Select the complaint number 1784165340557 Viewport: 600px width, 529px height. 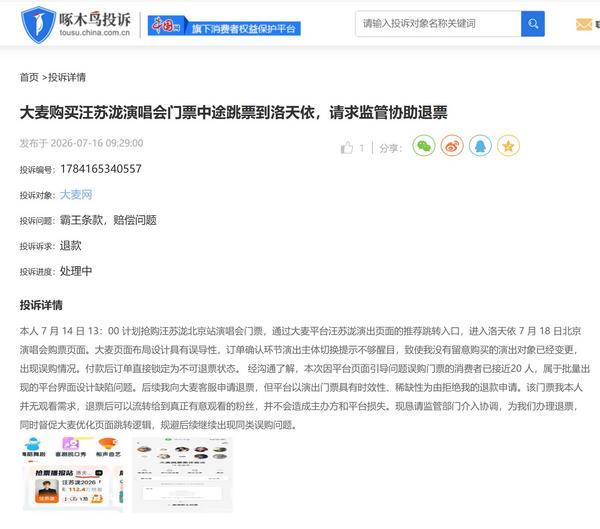pos(101,169)
